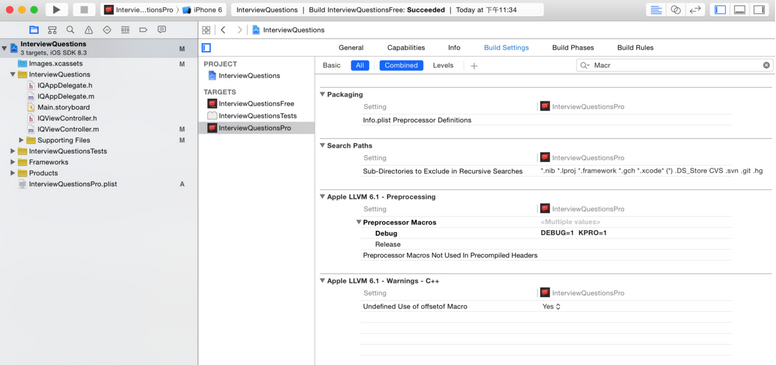Edit the Debug value DEBUG=1 KPRO=1
Viewport: 776px width, 365px height.
point(574,233)
